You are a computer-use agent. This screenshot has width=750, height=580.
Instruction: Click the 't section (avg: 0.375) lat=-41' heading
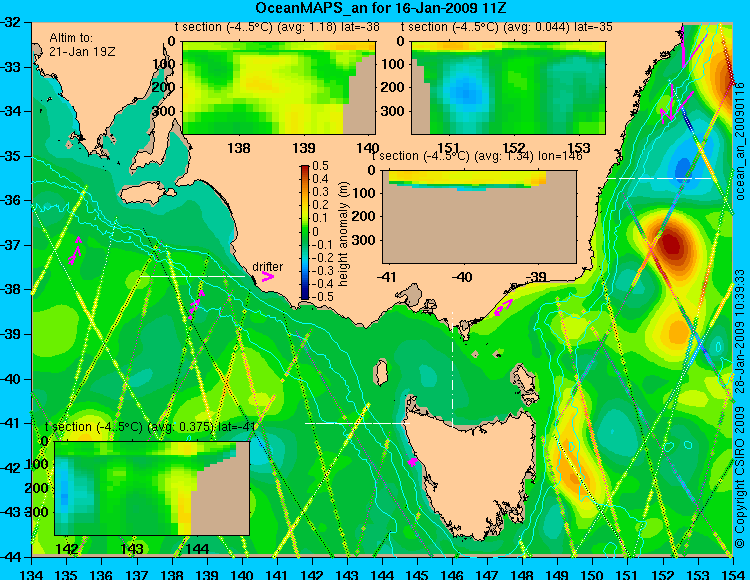pos(151,427)
